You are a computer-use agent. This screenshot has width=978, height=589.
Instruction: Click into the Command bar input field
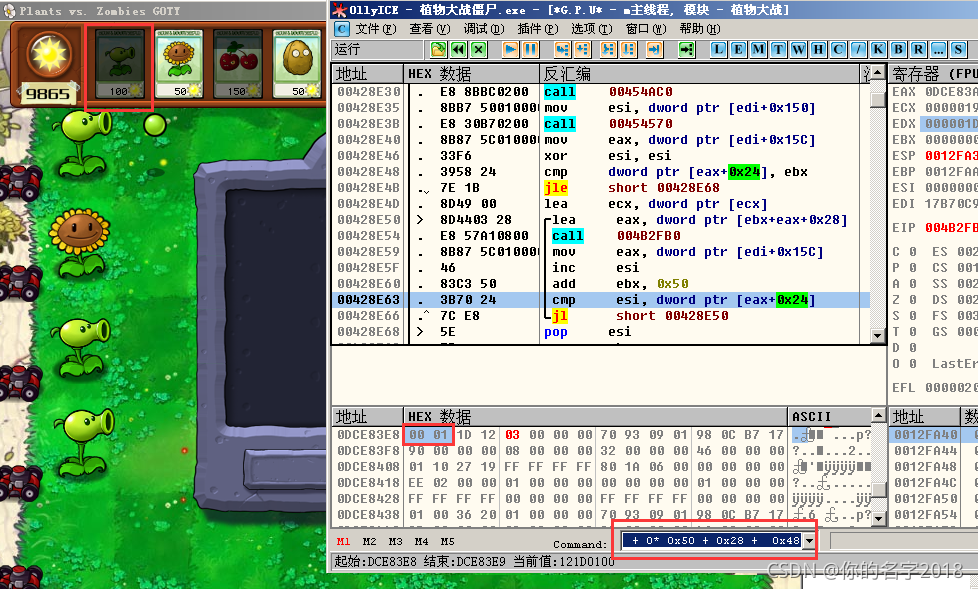[x=712, y=540]
